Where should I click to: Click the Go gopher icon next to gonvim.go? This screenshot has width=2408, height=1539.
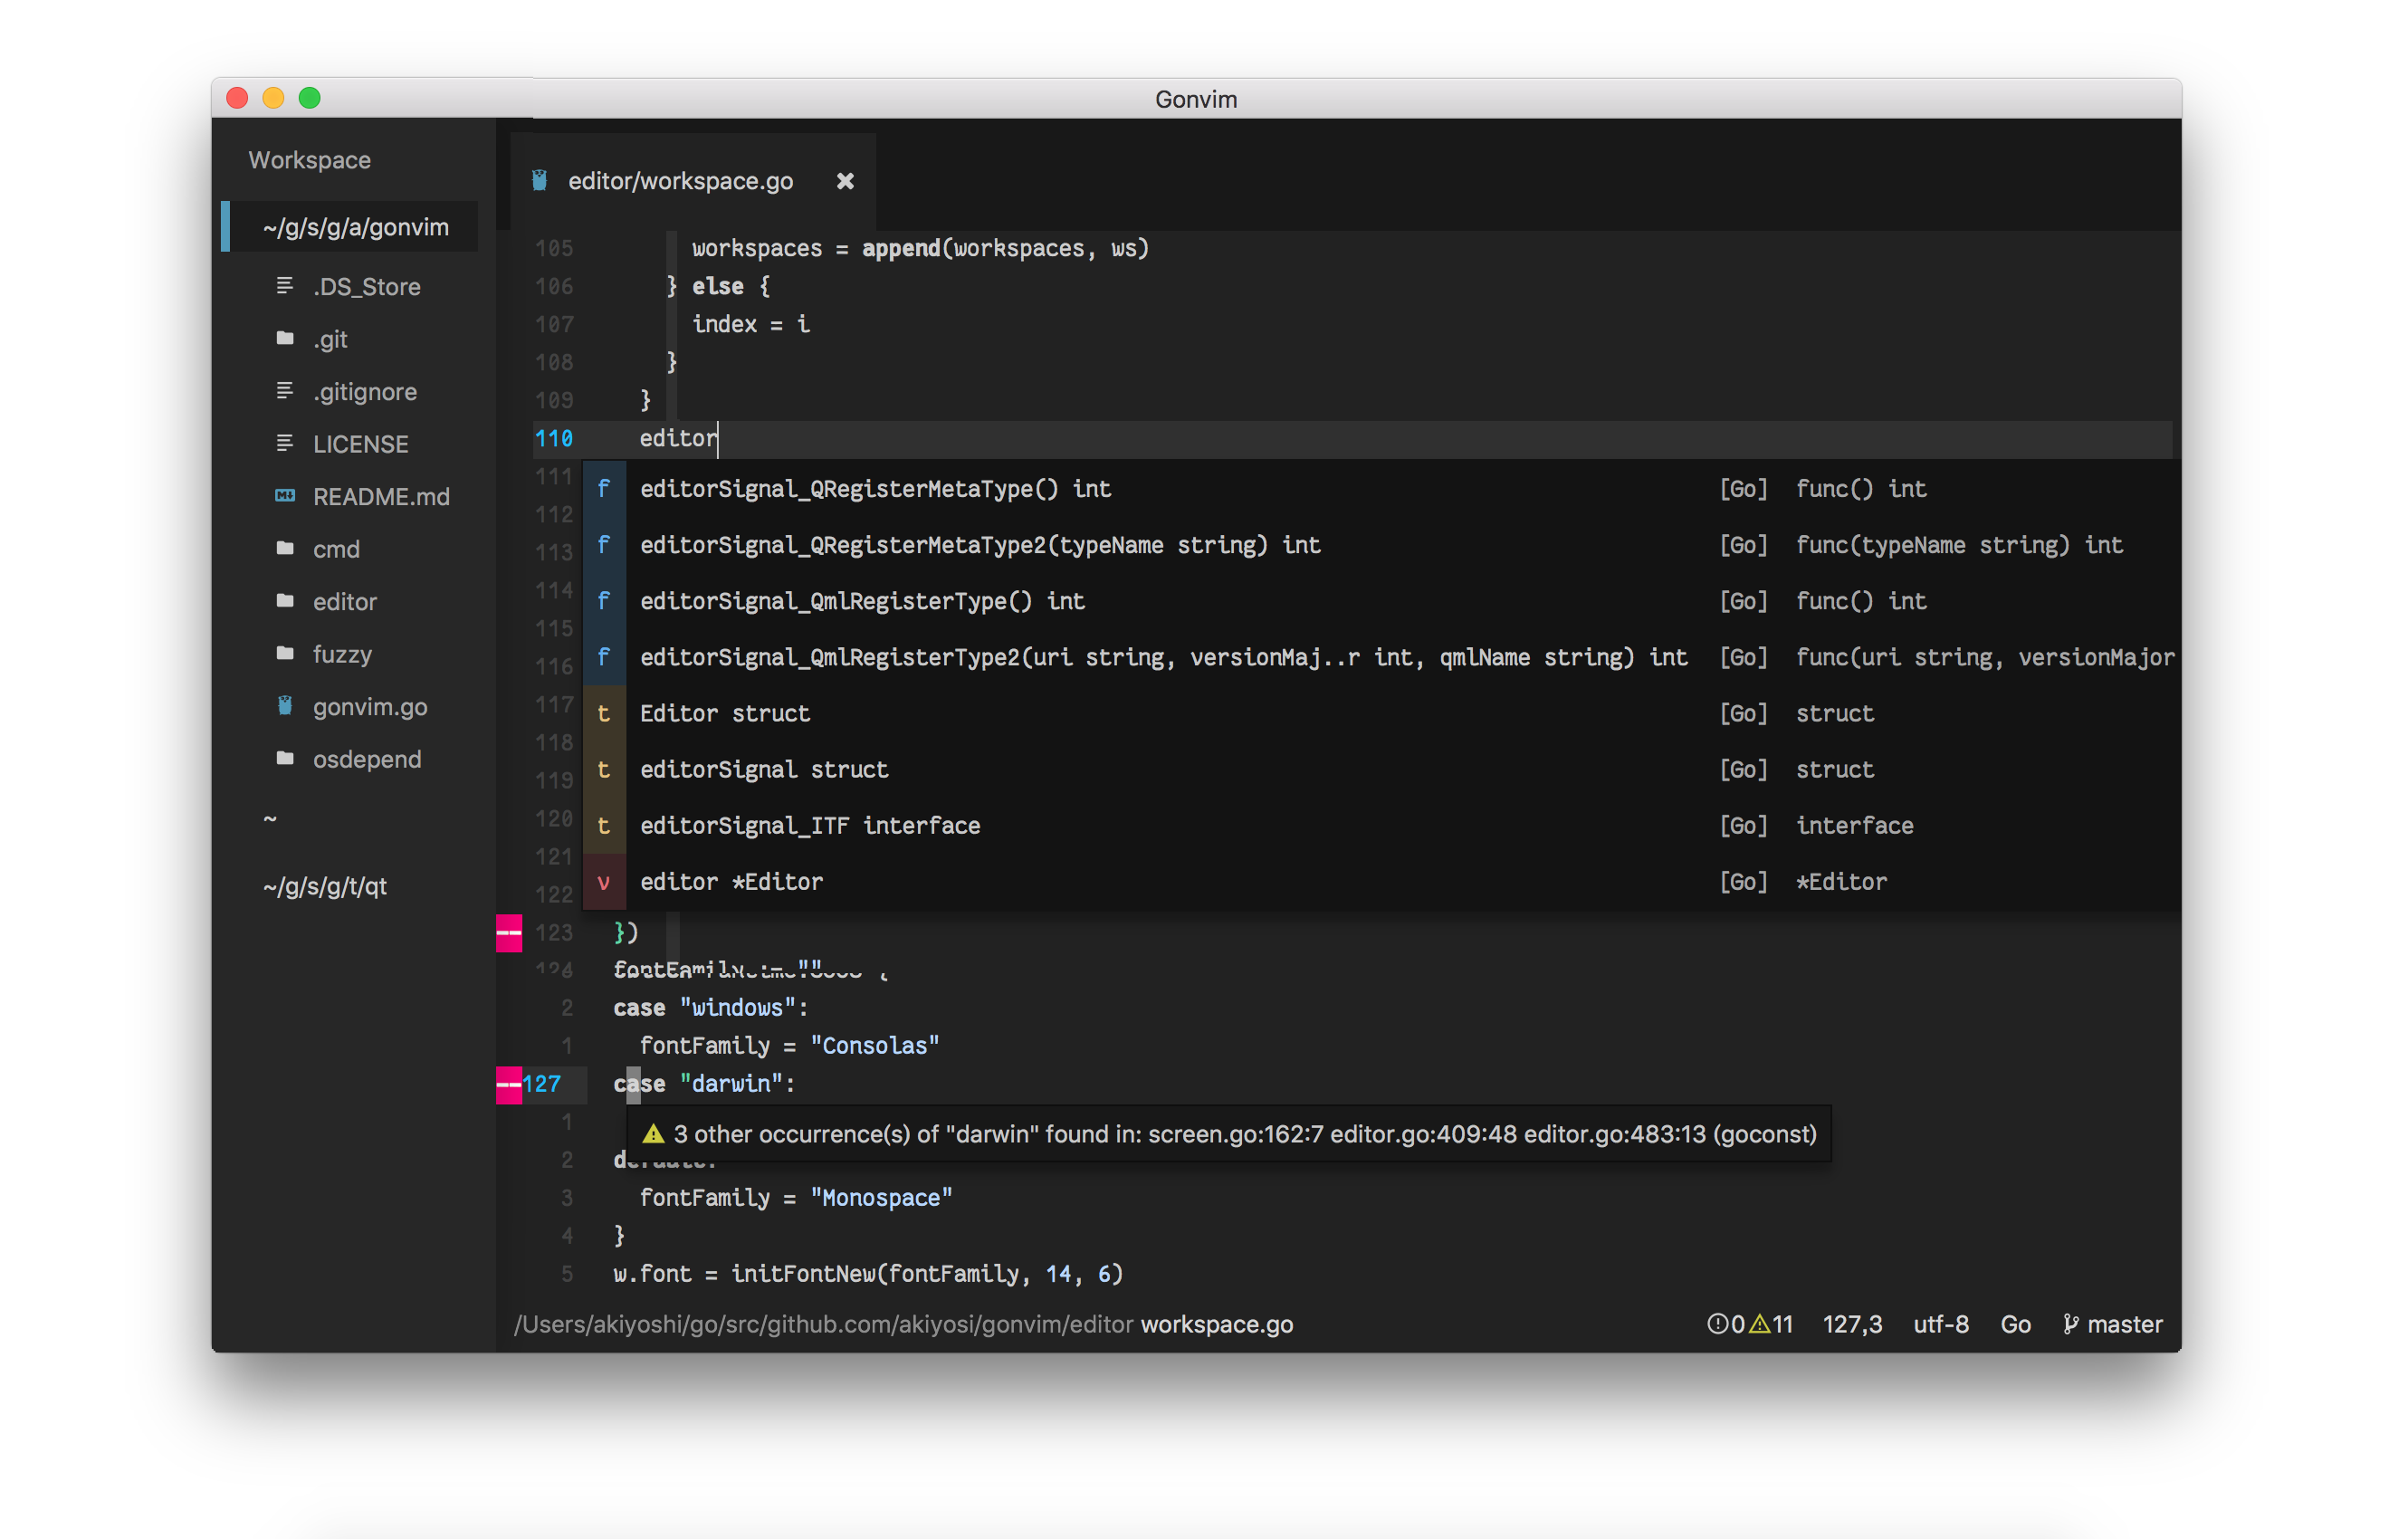pos(285,705)
